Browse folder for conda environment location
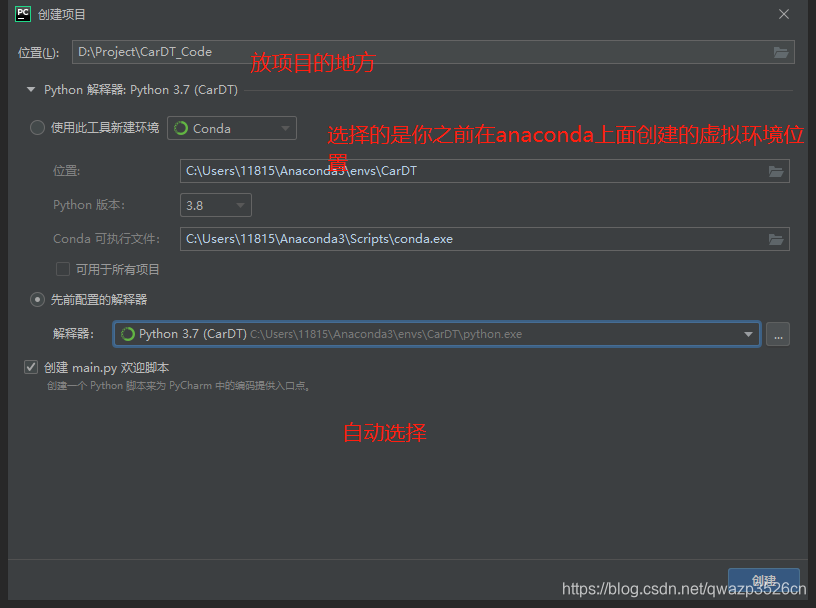The image size is (816, 608). (776, 171)
